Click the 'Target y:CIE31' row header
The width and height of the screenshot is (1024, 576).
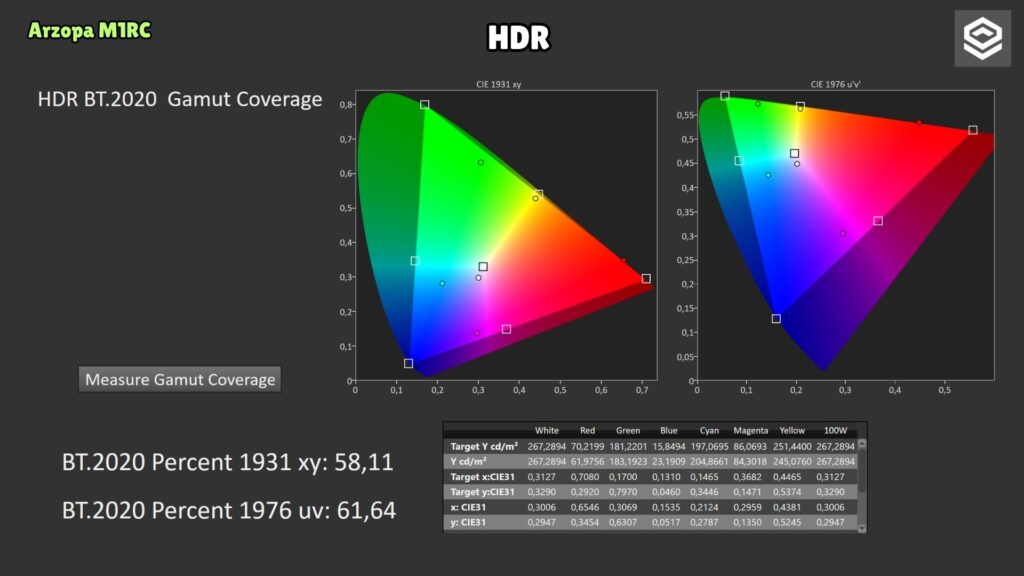pos(482,492)
